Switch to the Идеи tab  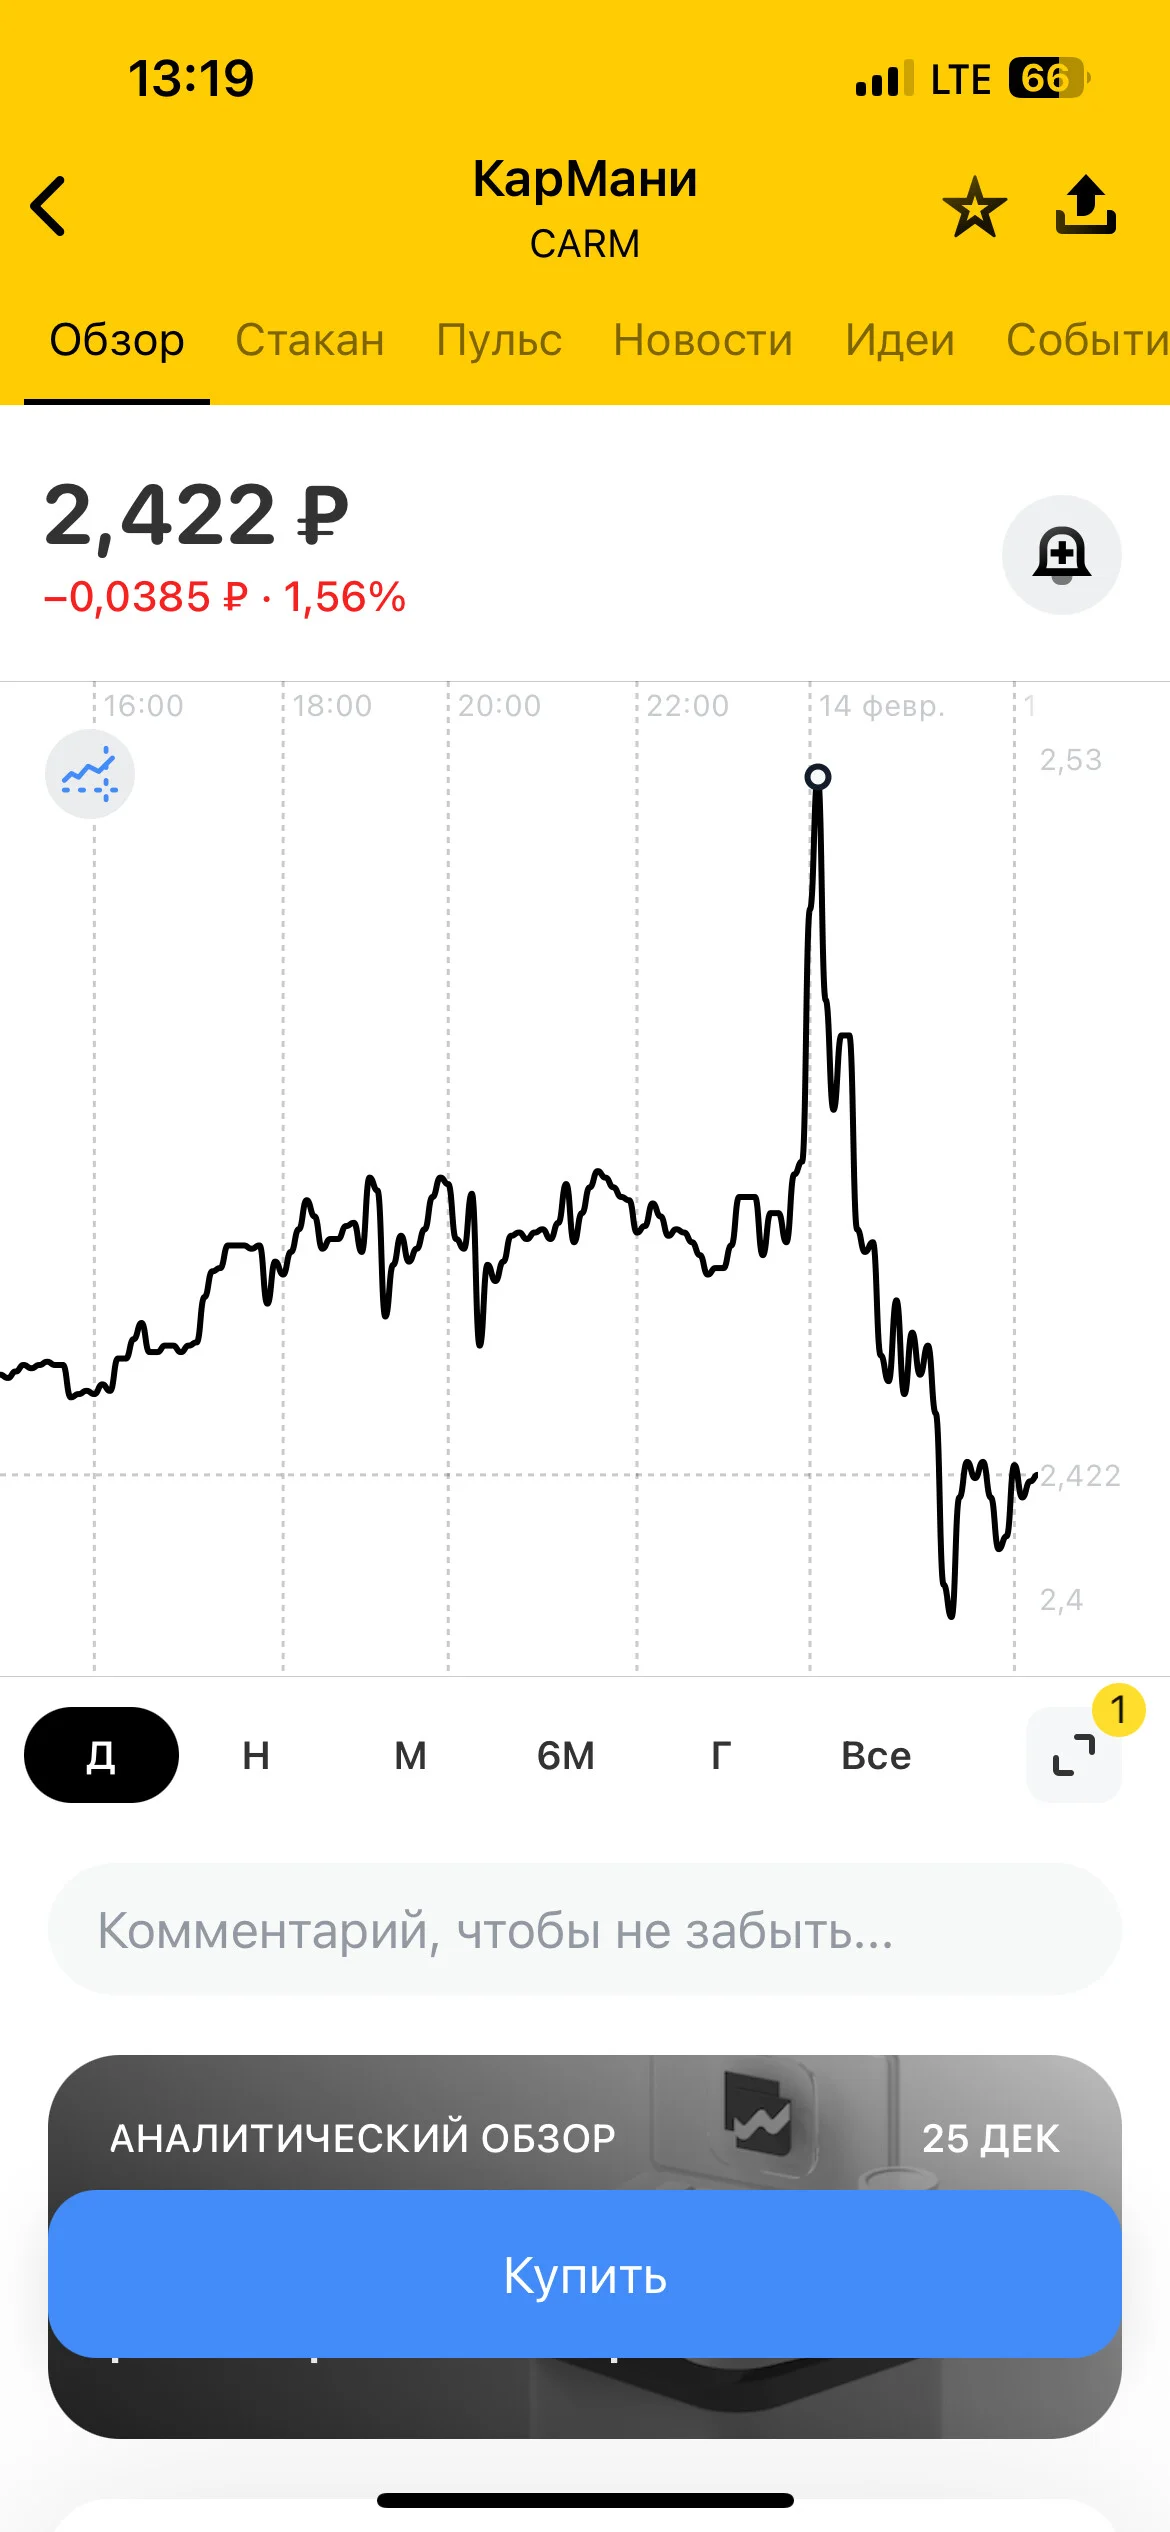coord(900,340)
